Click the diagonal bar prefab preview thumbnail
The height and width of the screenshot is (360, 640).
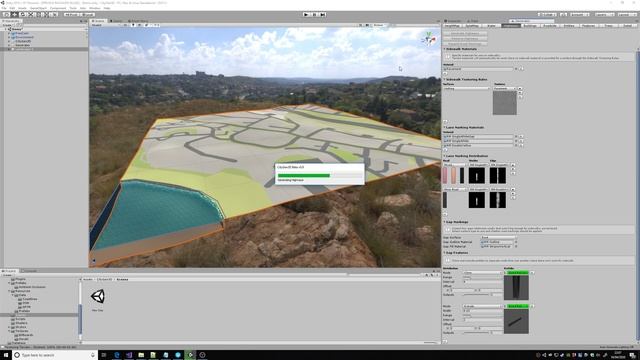[x=516, y=321]
